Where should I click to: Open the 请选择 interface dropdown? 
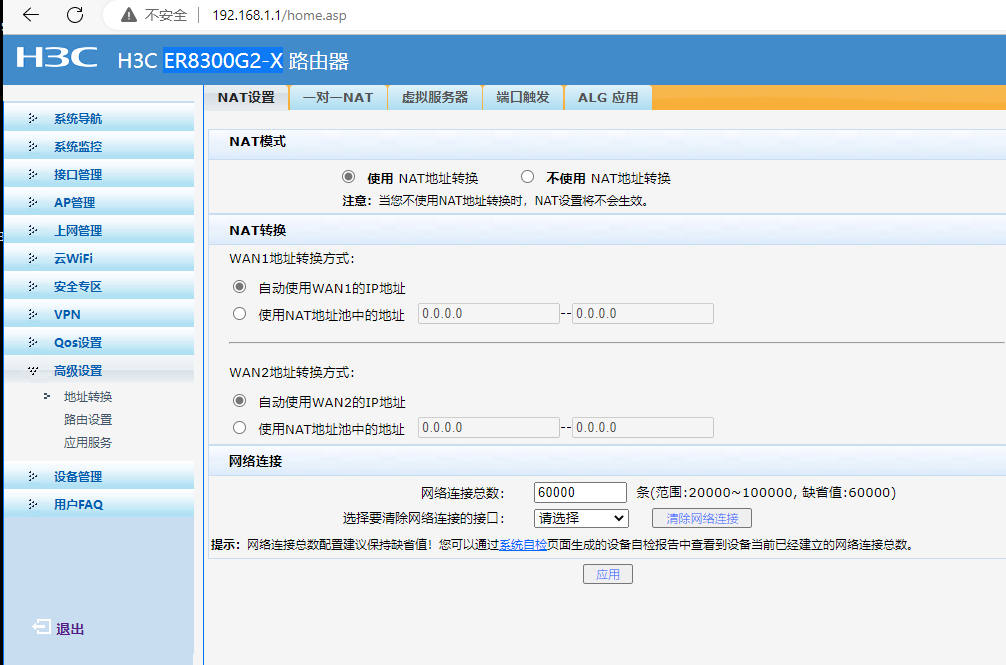[x=581, y=518]
